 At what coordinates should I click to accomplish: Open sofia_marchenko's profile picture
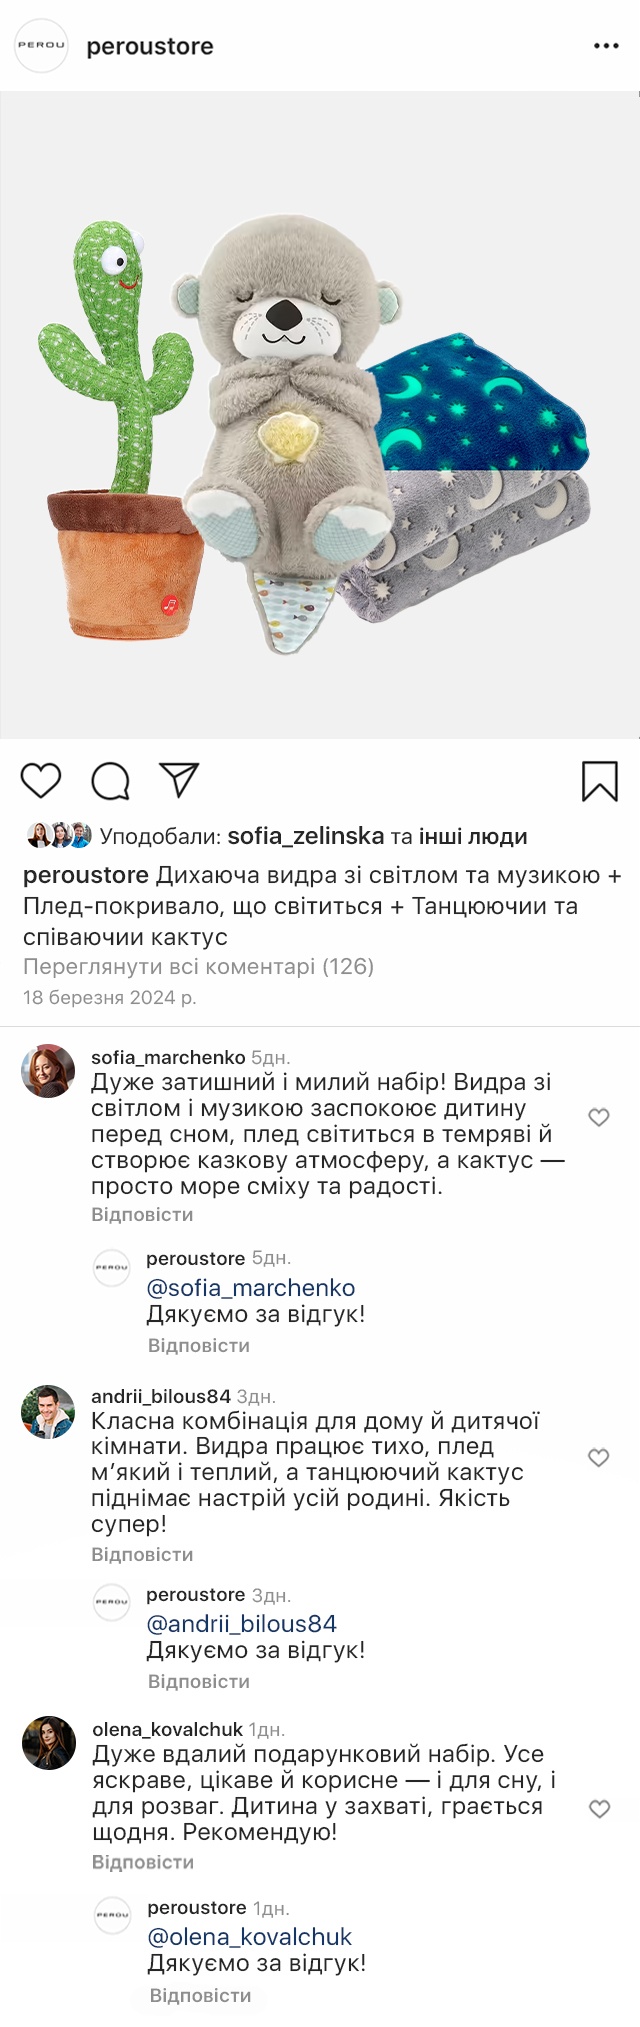coord(48,1071)
